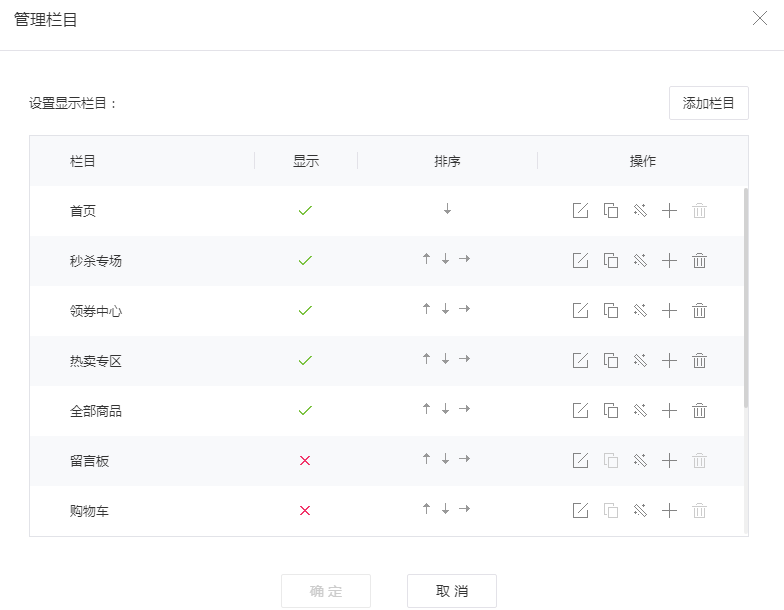Select the 留言板 row name
This screenshot has width=784, height=610.
pos(89,461)
